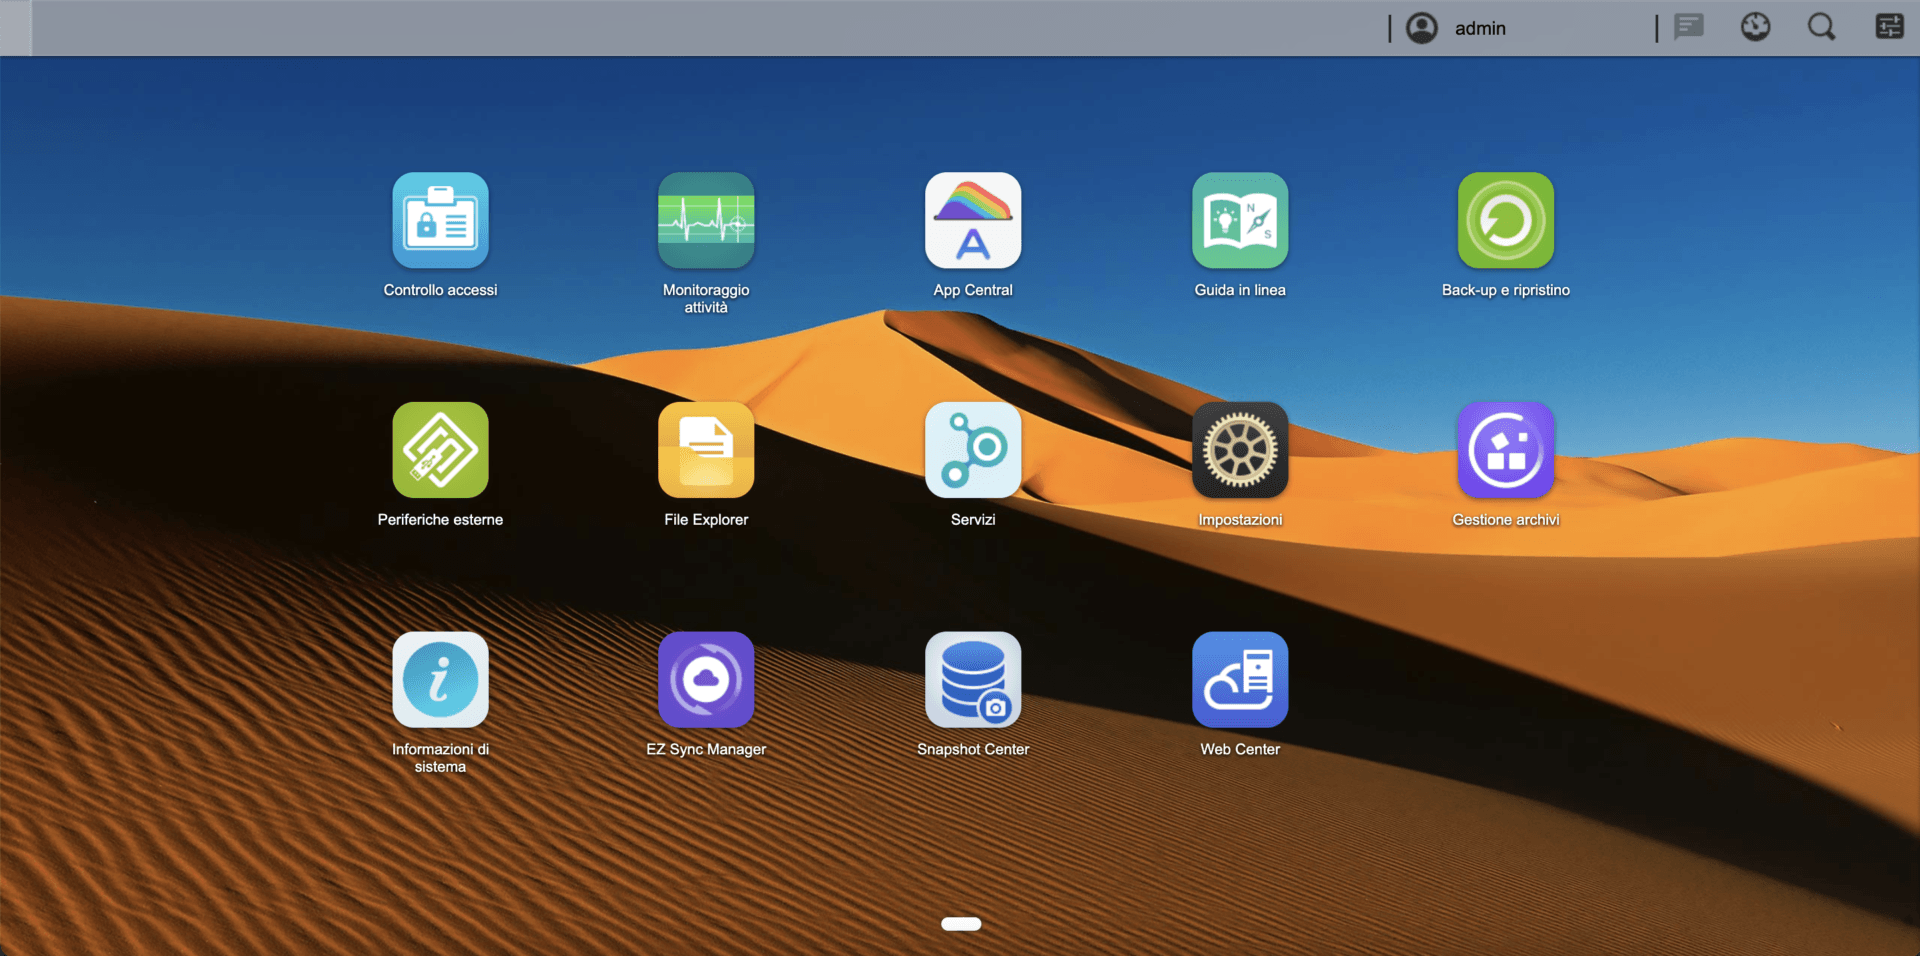
Task: Click the desktop page indicator
Action: tap(961, 924)
